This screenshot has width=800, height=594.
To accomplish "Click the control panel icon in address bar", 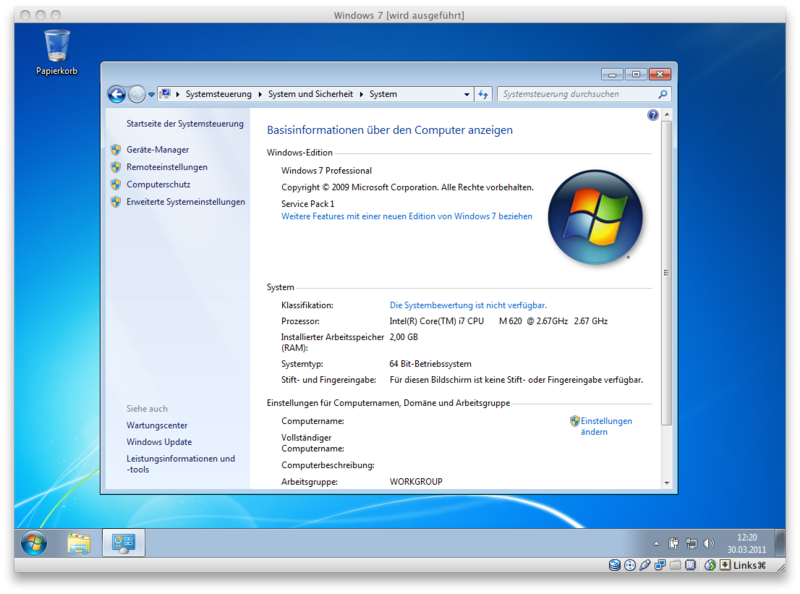I will point(165,94).
